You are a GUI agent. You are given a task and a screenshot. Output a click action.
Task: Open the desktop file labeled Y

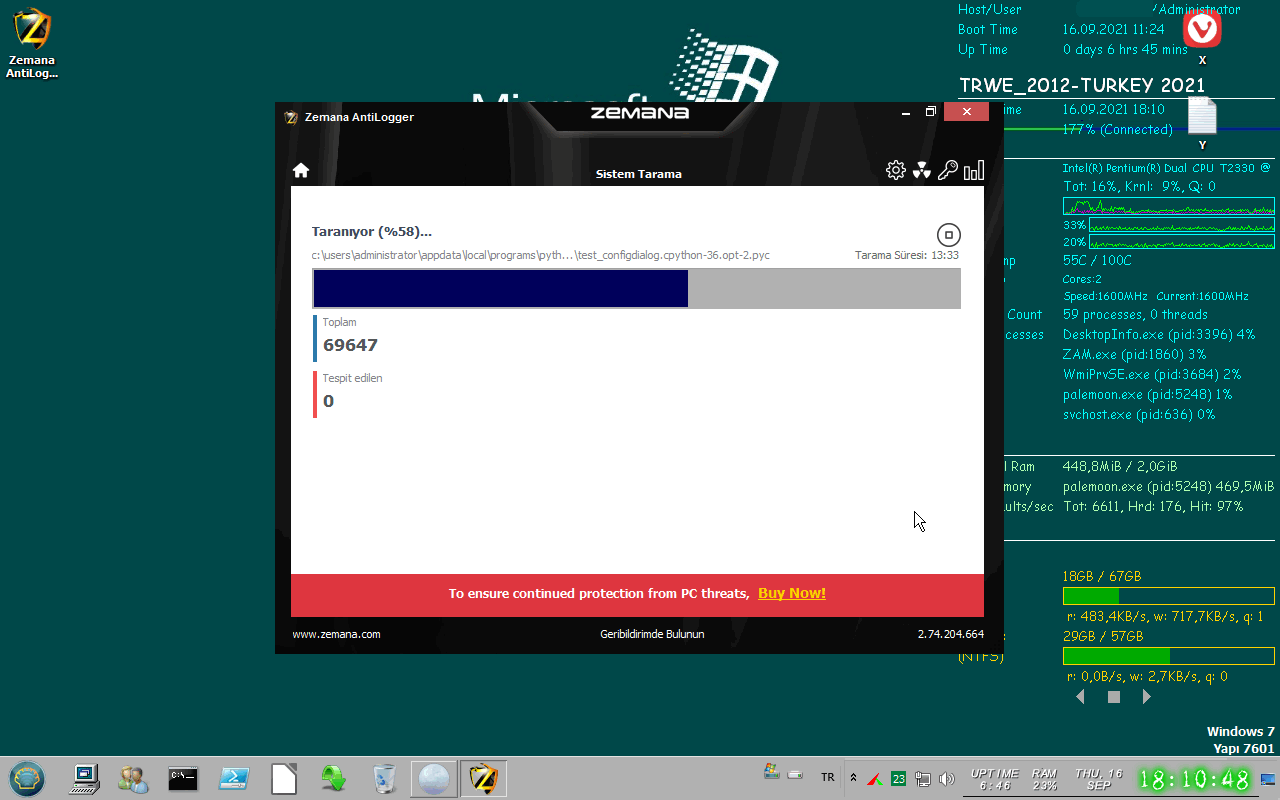click(x=1202, y=124)
